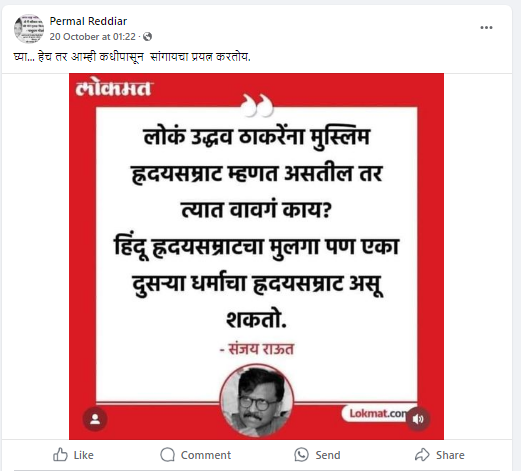Click the Comment speech bubble icon

[x=167, y=455]
